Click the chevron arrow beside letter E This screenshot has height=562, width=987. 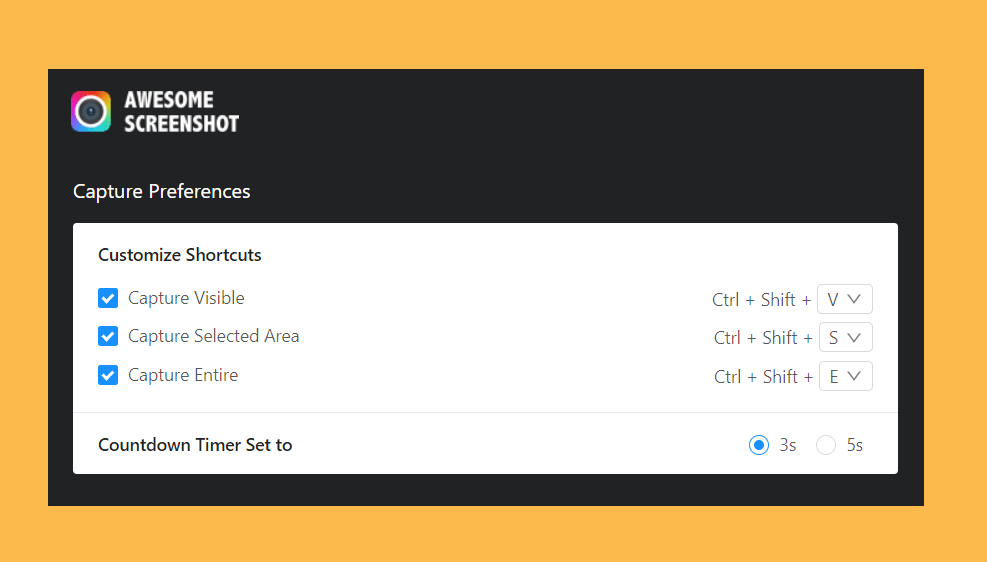[854, 376]
